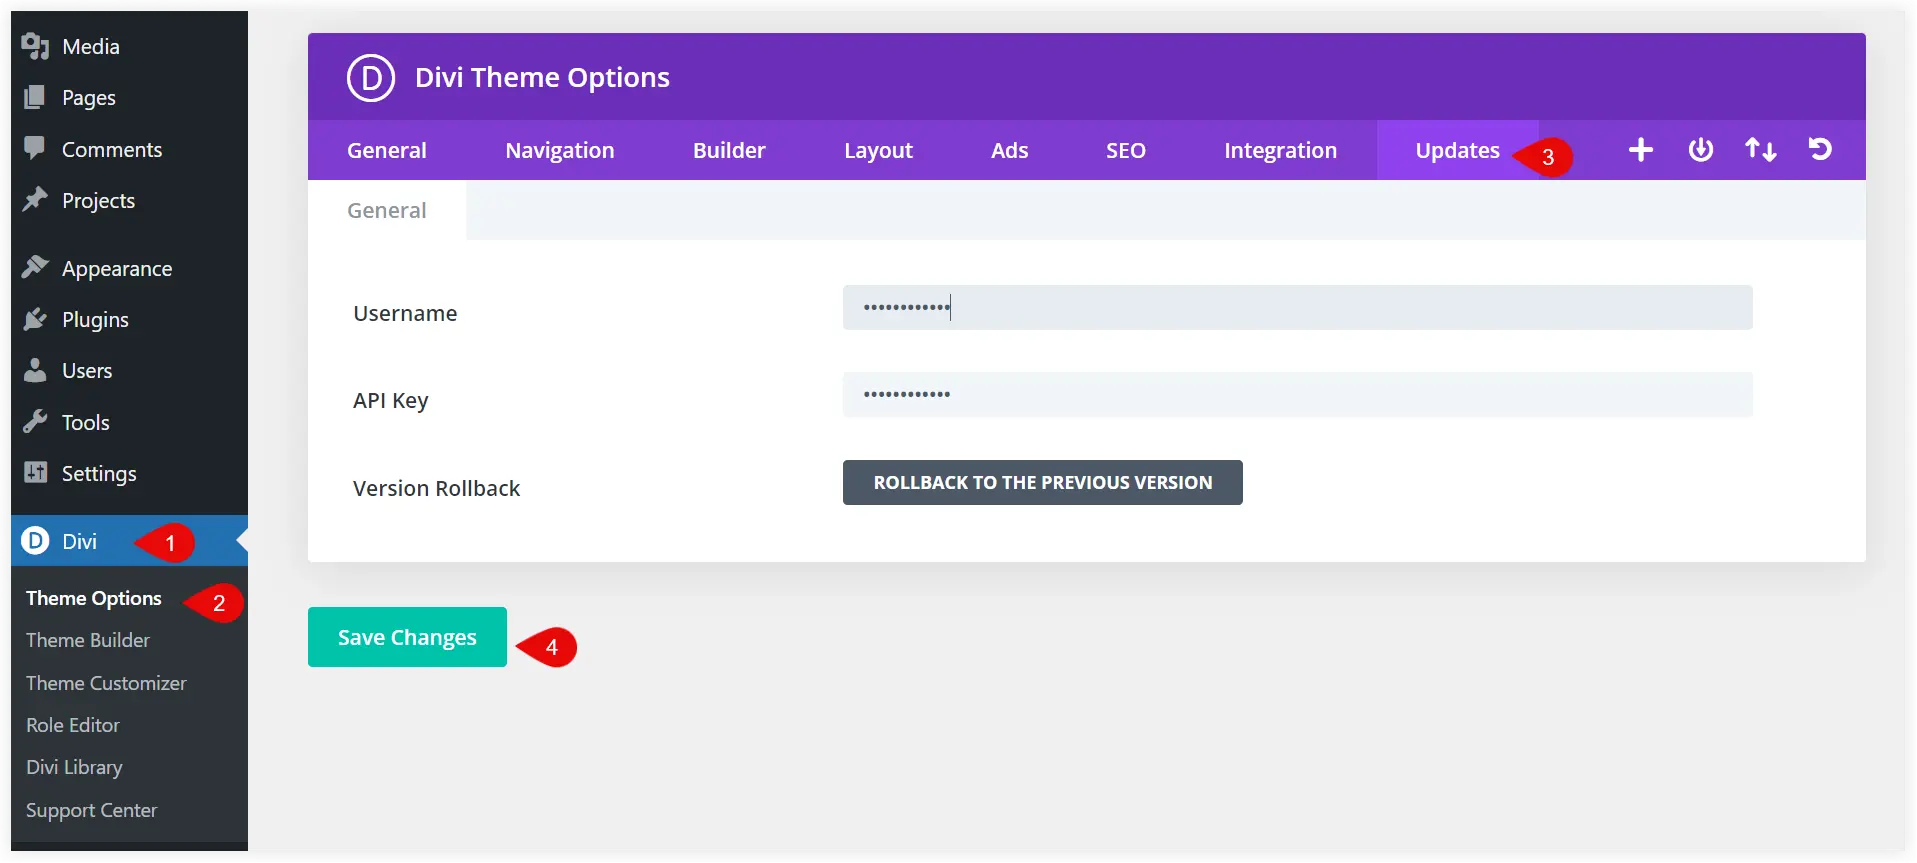Click the Appearance brush icon
Screen dimensions: 1917x863
(35, 267)
